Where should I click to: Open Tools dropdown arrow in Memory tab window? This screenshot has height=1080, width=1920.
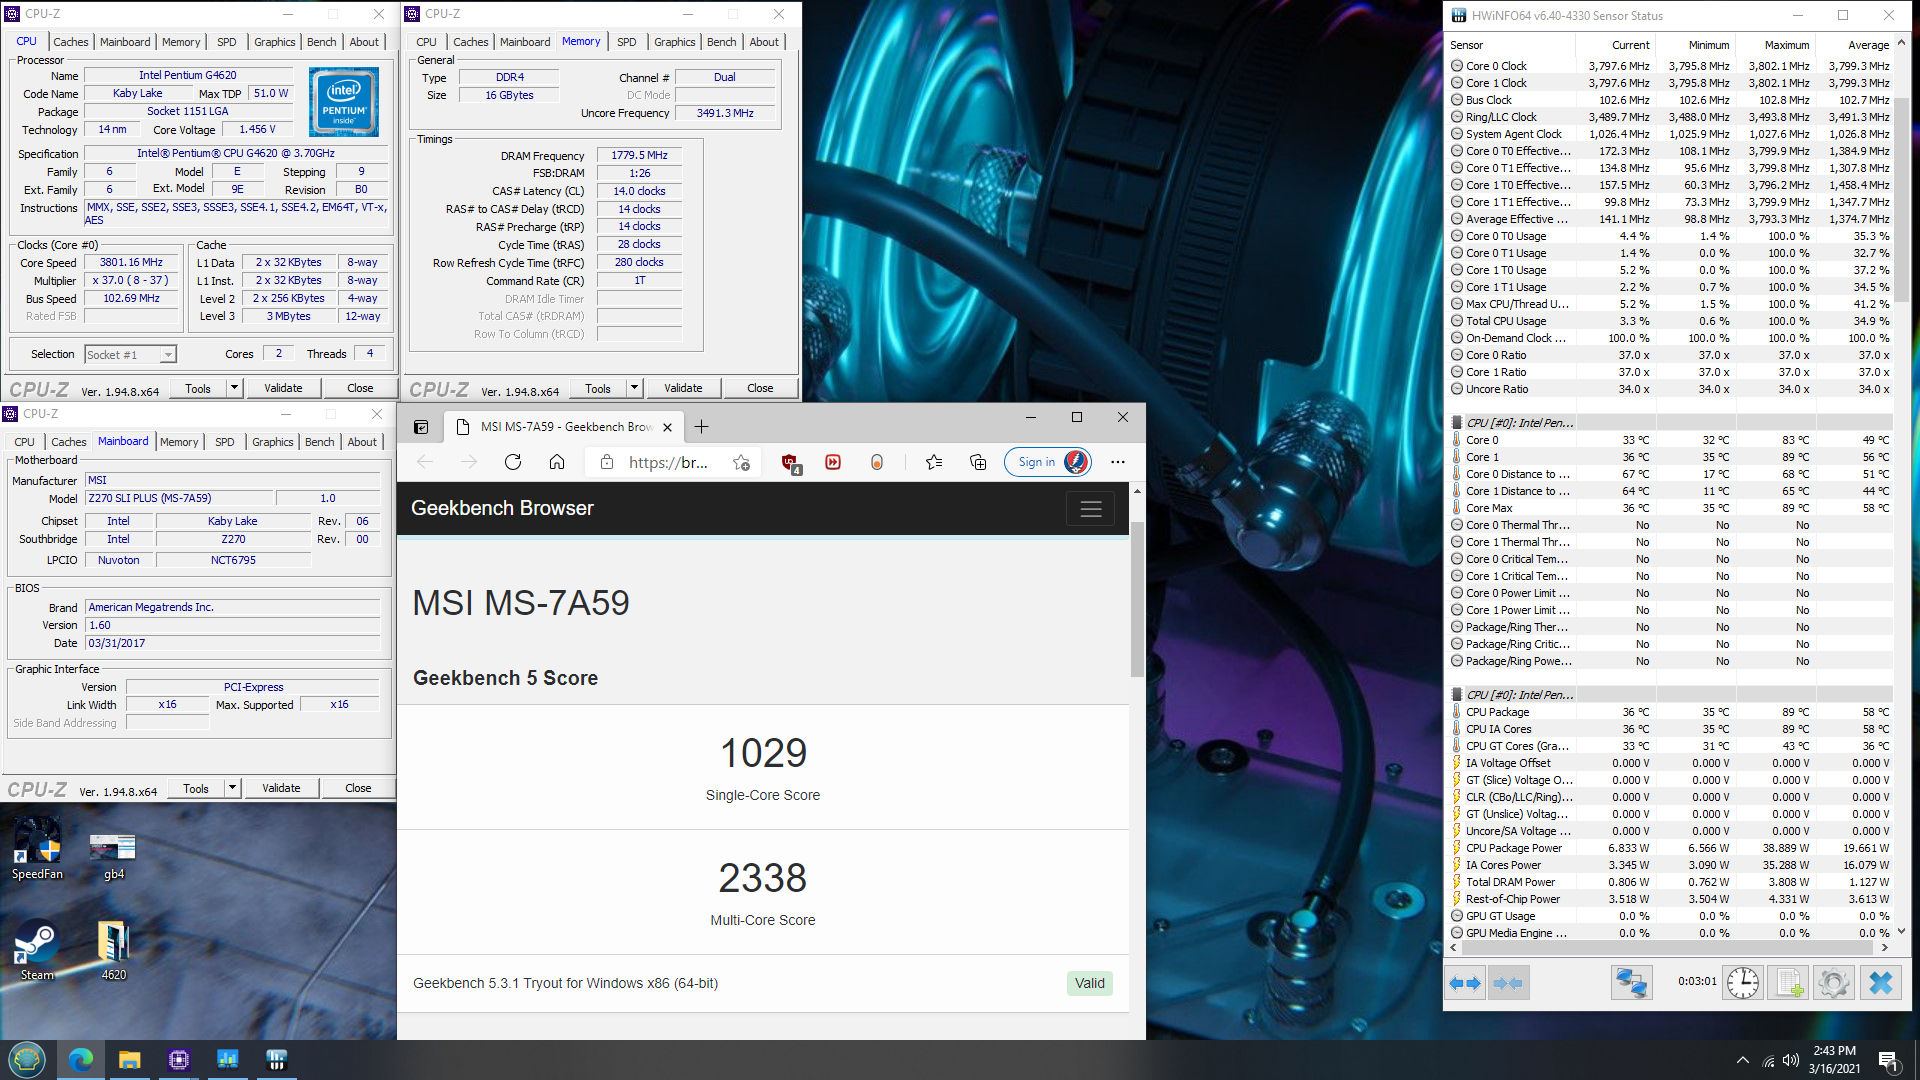[x=634, y=388]
